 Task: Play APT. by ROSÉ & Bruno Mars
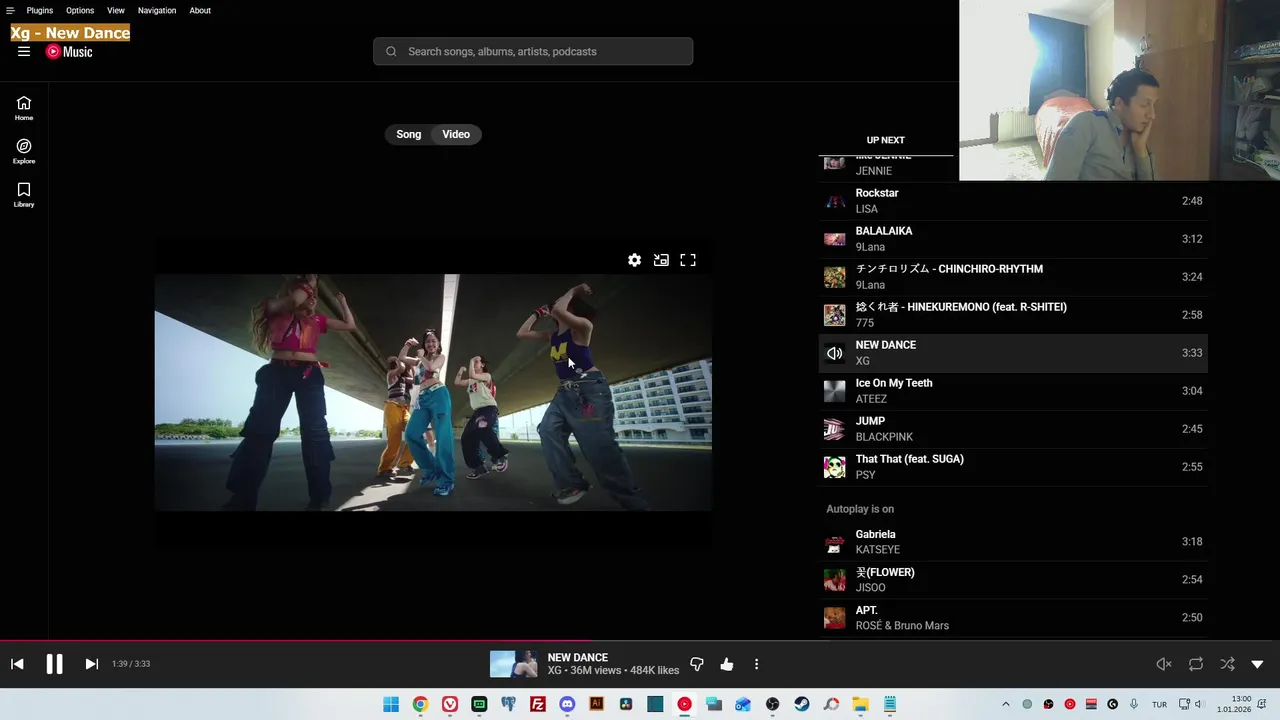click(1013, 618)
